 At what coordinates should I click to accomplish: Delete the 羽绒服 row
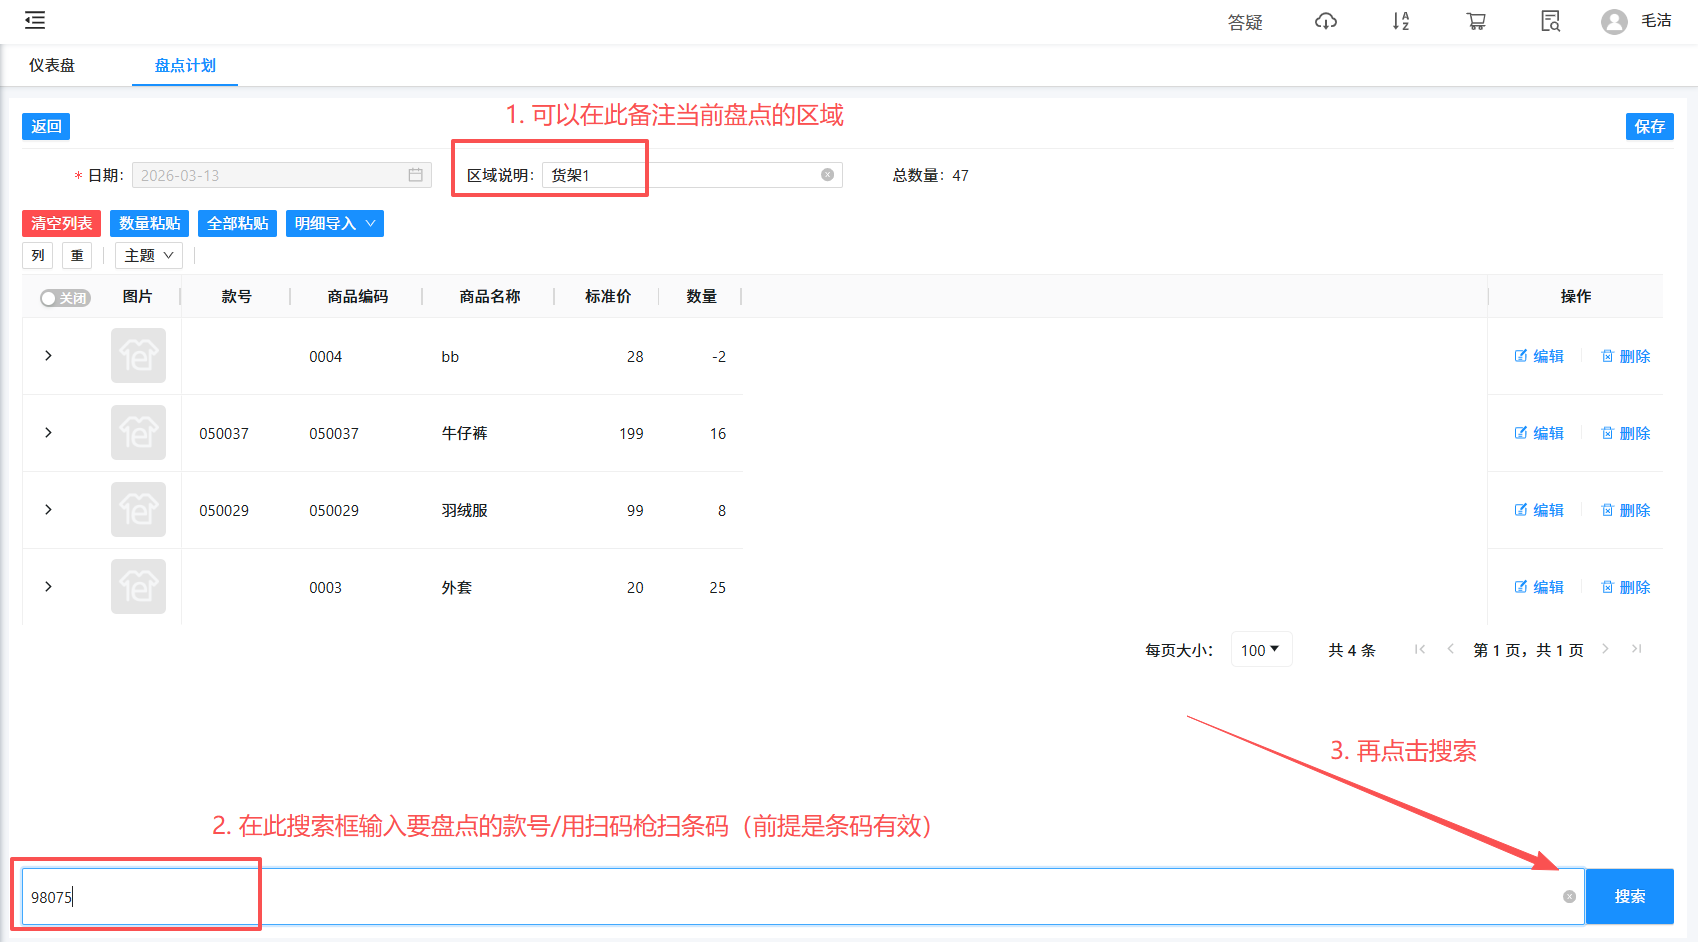tap(1625, 510)
